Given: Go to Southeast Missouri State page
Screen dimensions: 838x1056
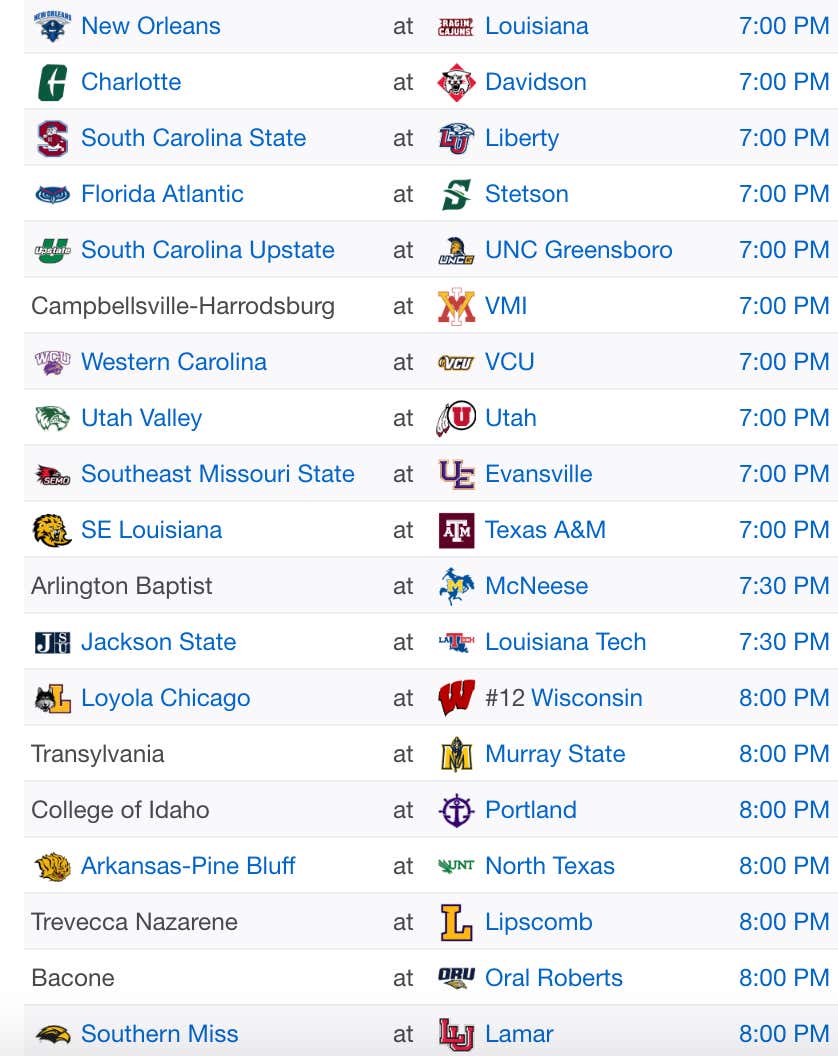Looking at the screenshot, I should [x=218, y=474].
